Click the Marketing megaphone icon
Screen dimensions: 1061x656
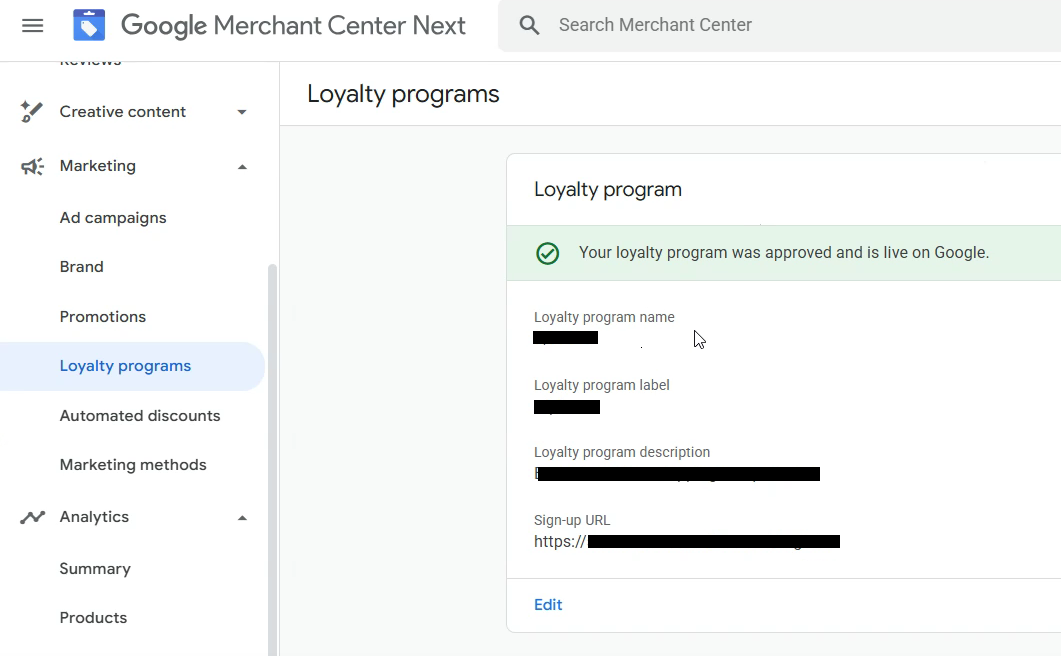31,166
